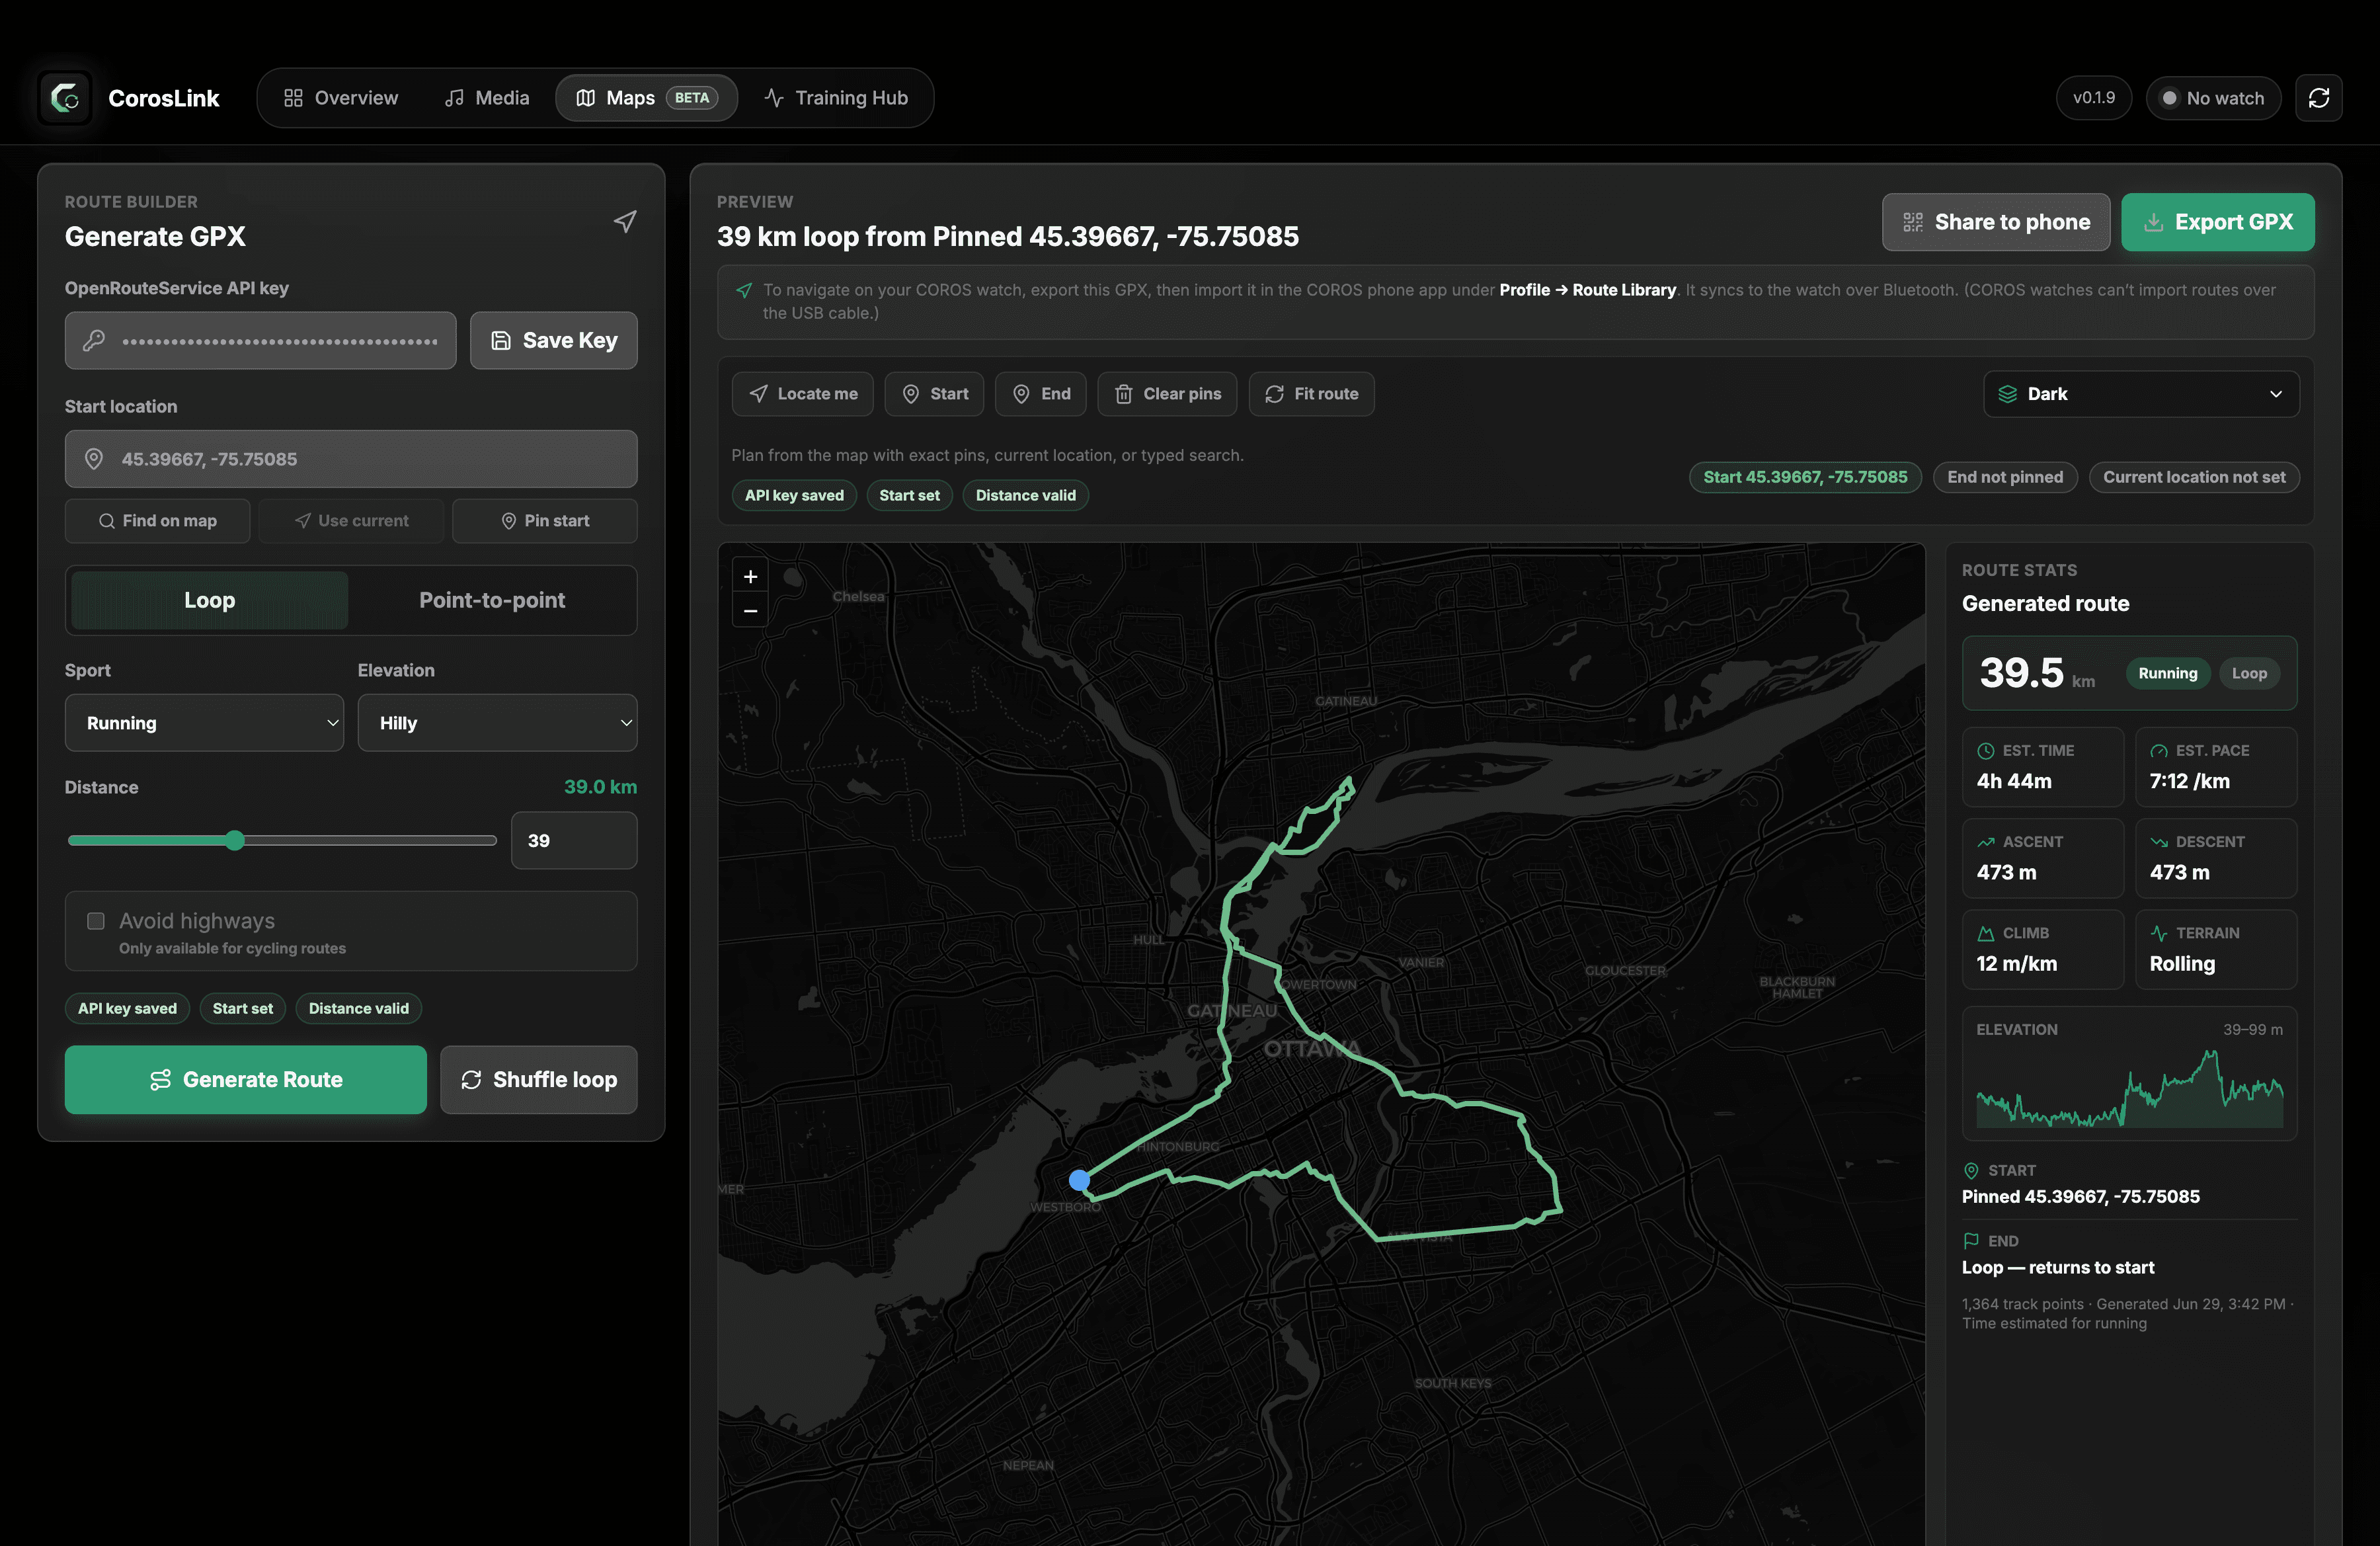
Task: Click the Pin start button
Action: point(545,521)
